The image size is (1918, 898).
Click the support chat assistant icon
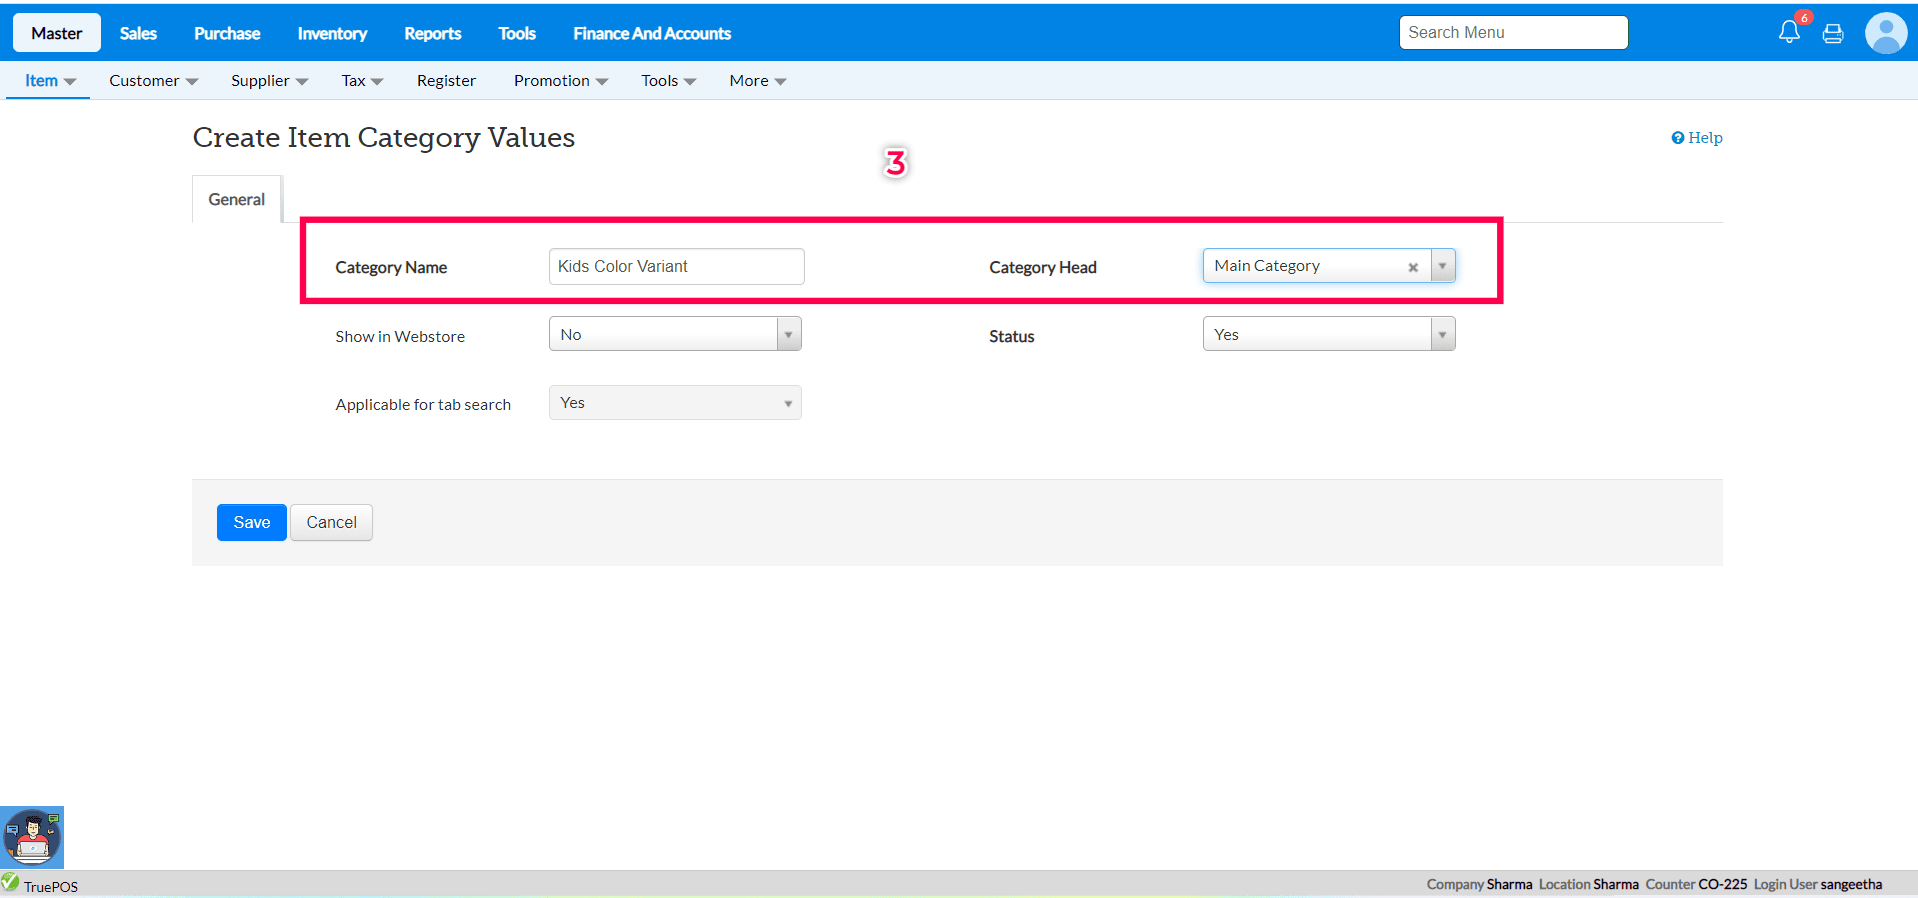tap(32, 837)
